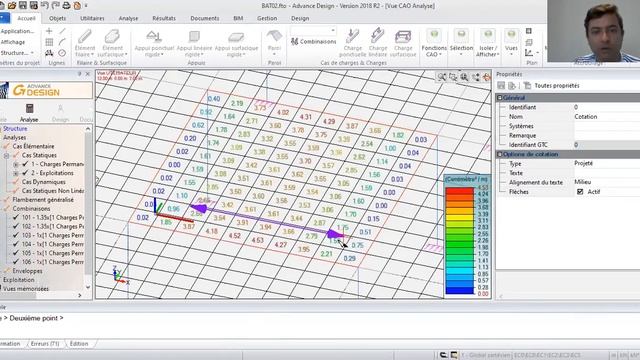Image resolution: width=640 pixels, height=360 pixels.
Task: Click the Paroi icon
Action: pos(274,37)
